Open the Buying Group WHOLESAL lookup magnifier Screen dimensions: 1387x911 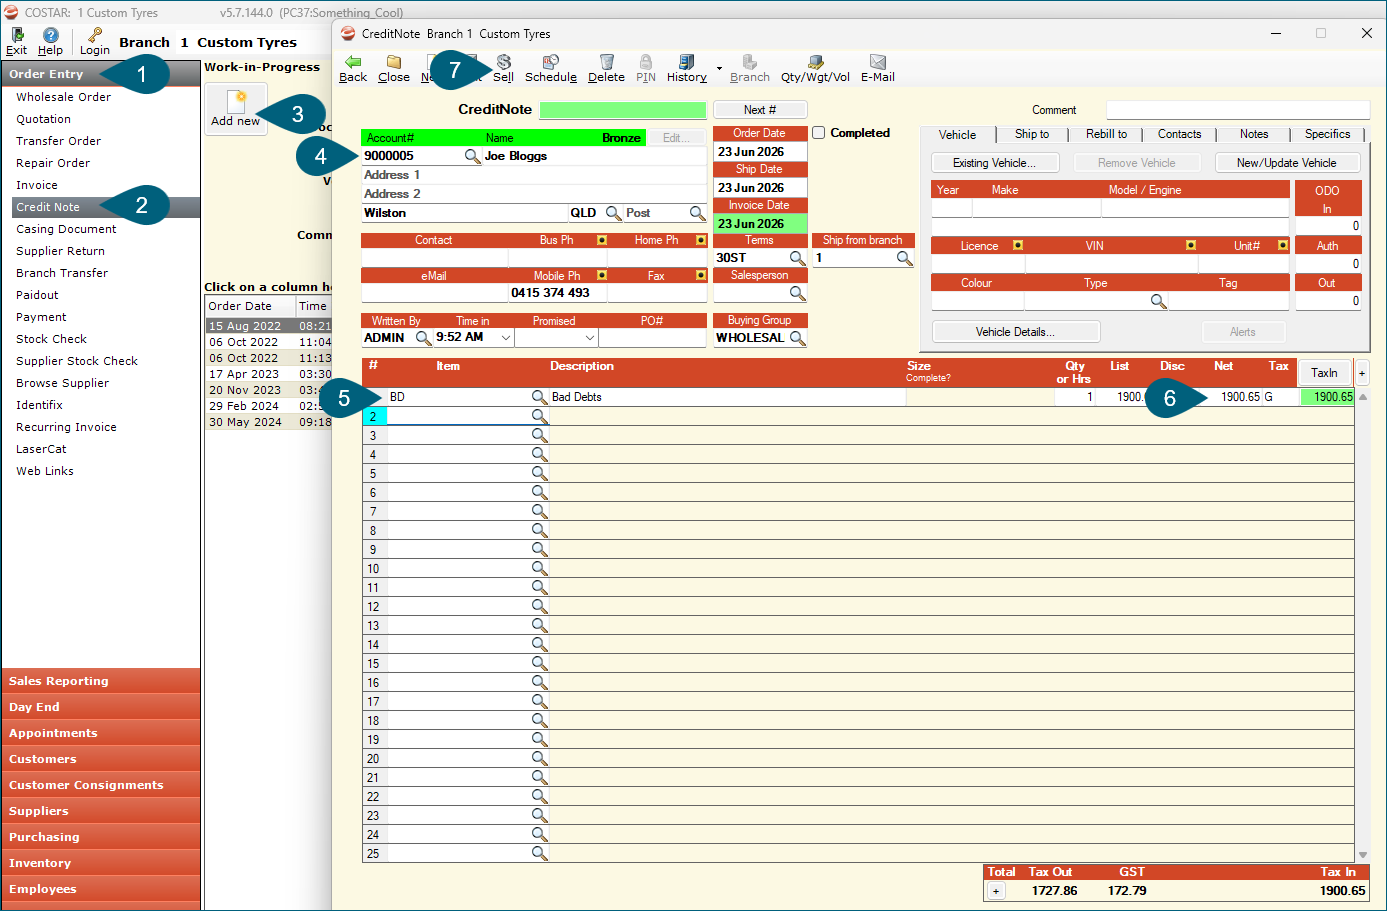tap(797, 338)
